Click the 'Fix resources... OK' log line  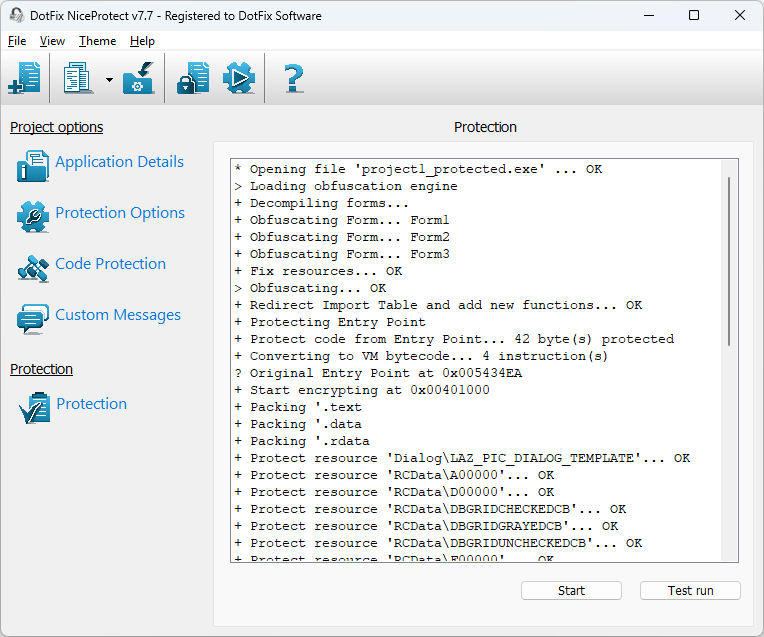(x=318, y=271)
